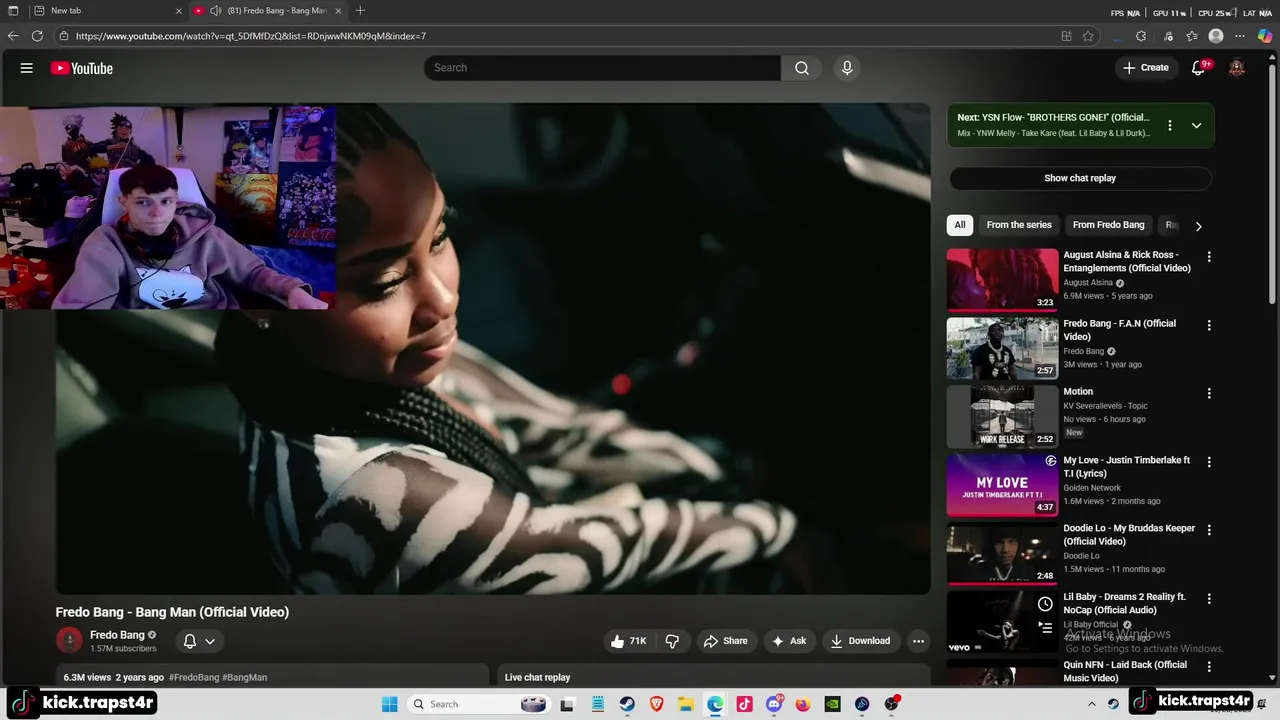Open options for Lil Baby Dreams 2 Reality
Image resolution: width=1280 pixels, height=720 pixels.
click(1209, 599)
